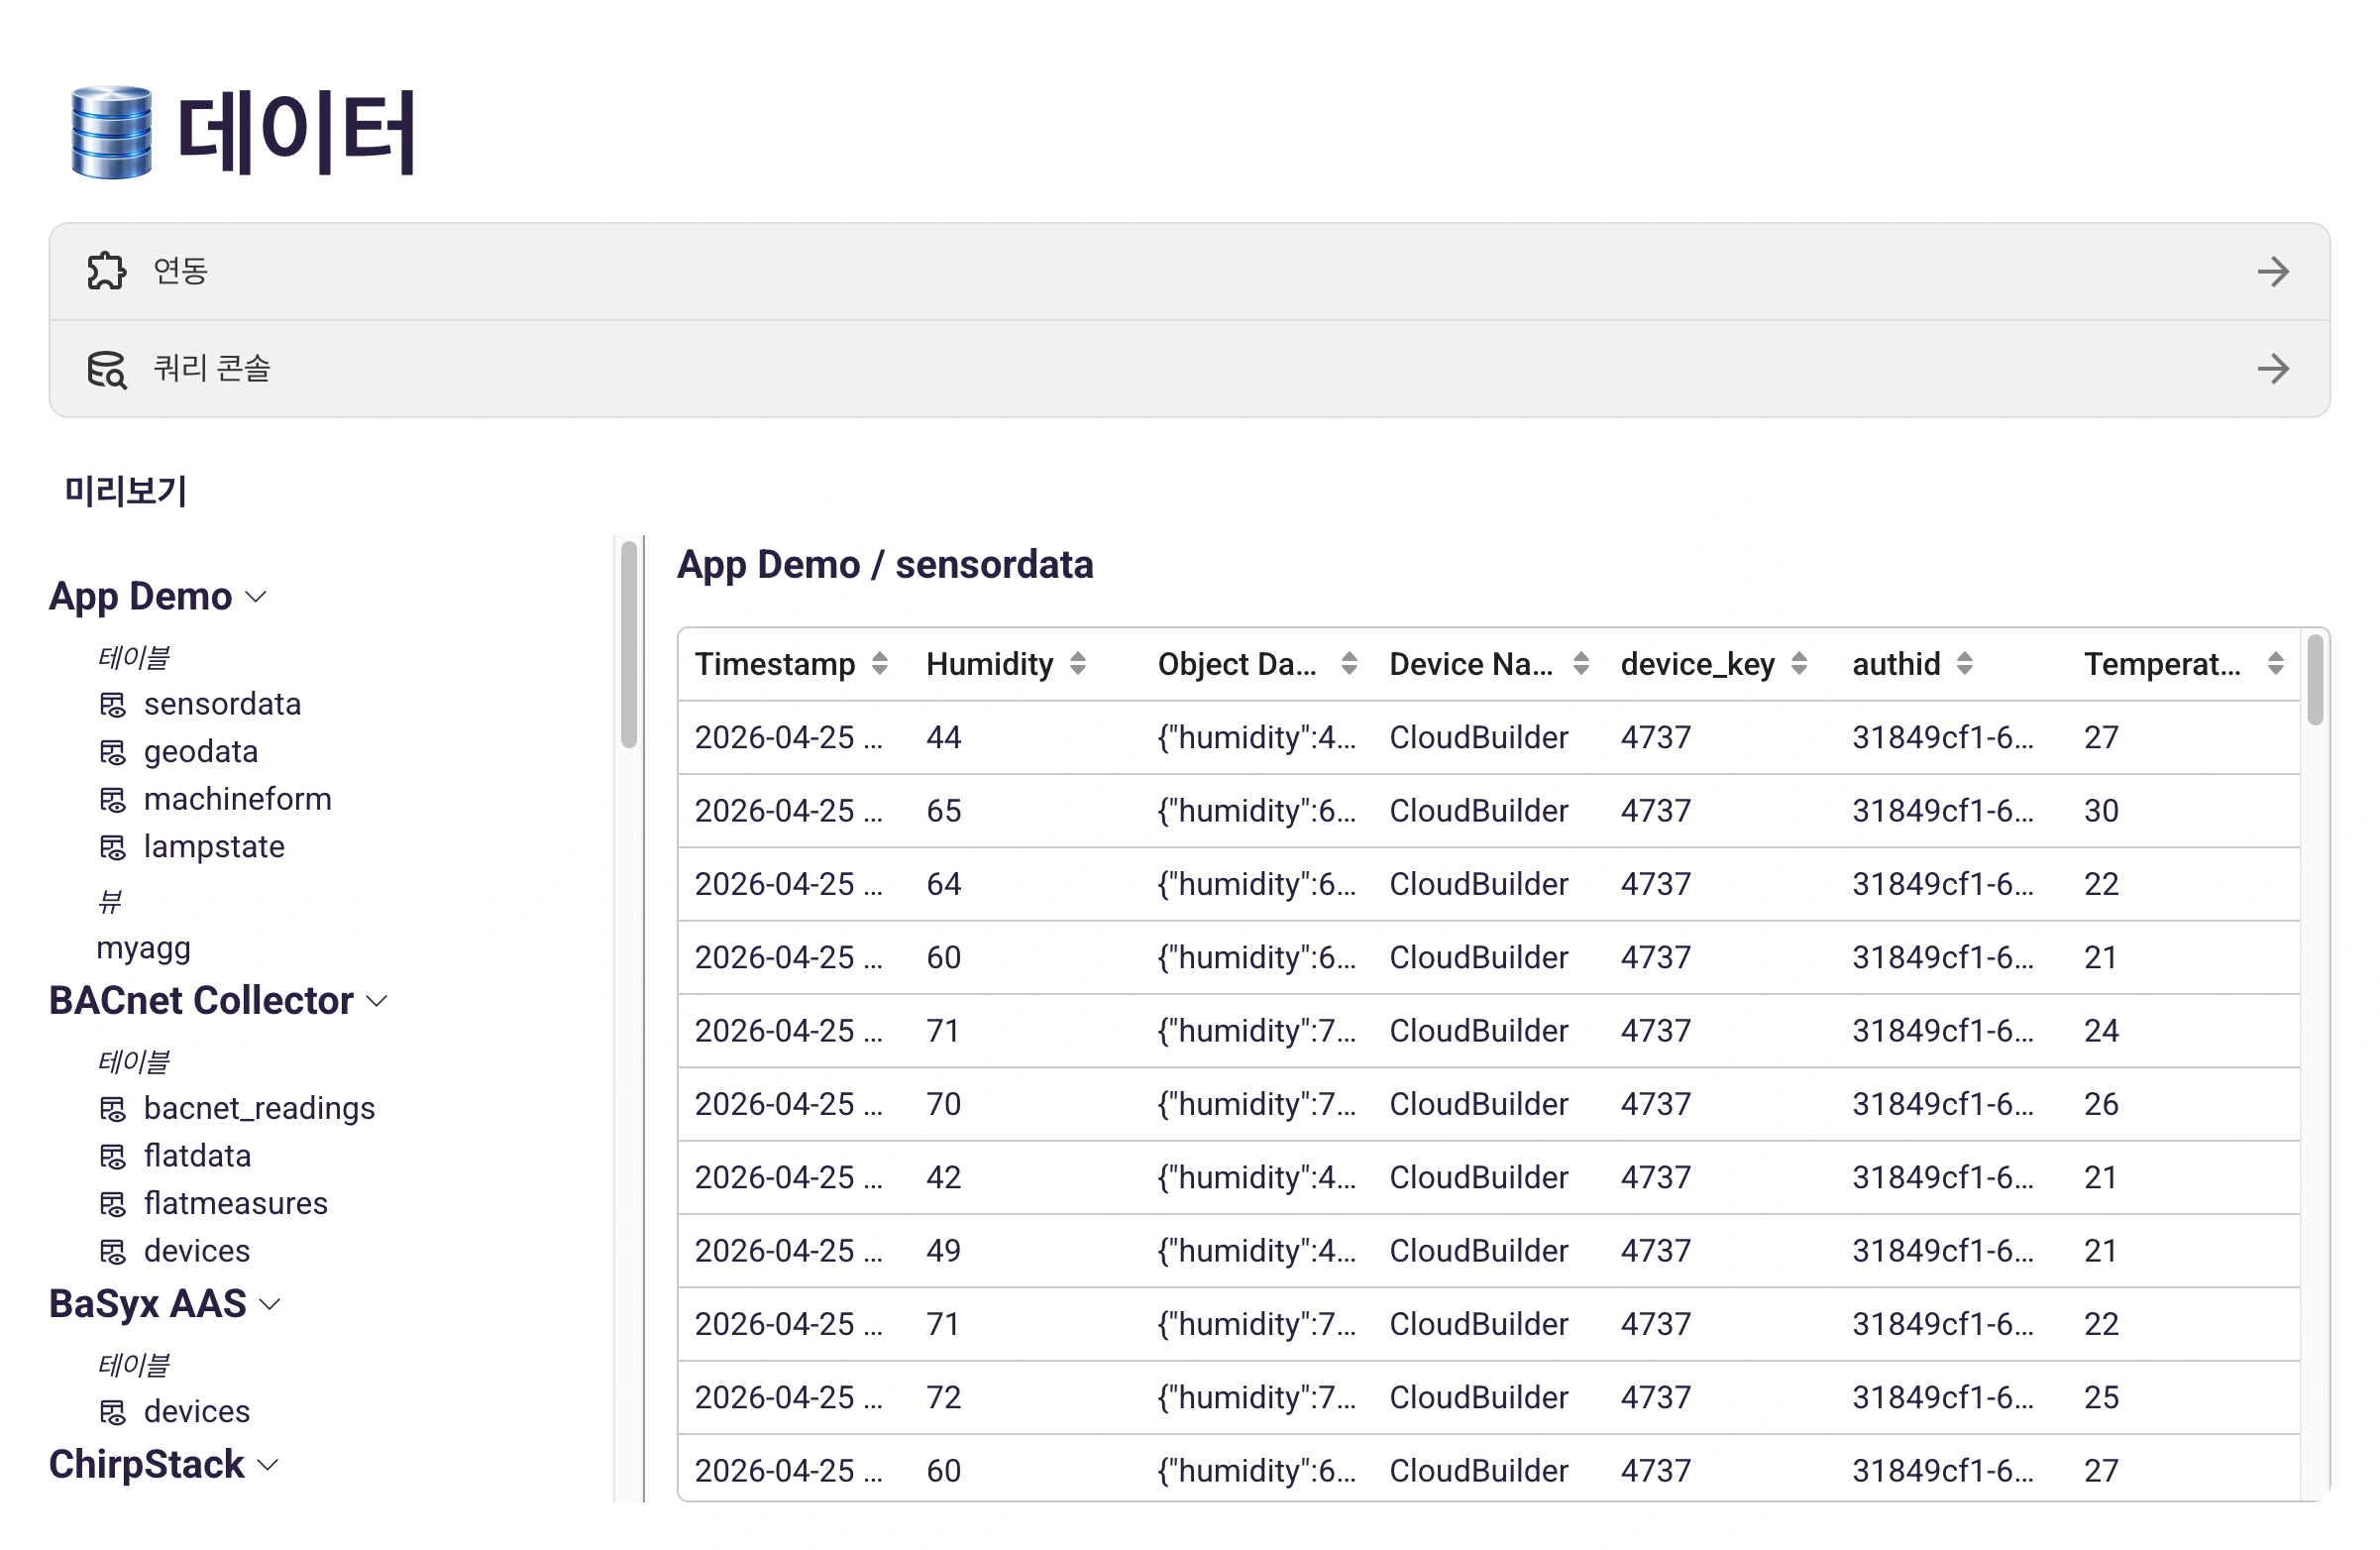Open 쿼리 콘솔 via its right arrow
Viewport: 2380px width, 1550px height.
tap(2272, 369)
